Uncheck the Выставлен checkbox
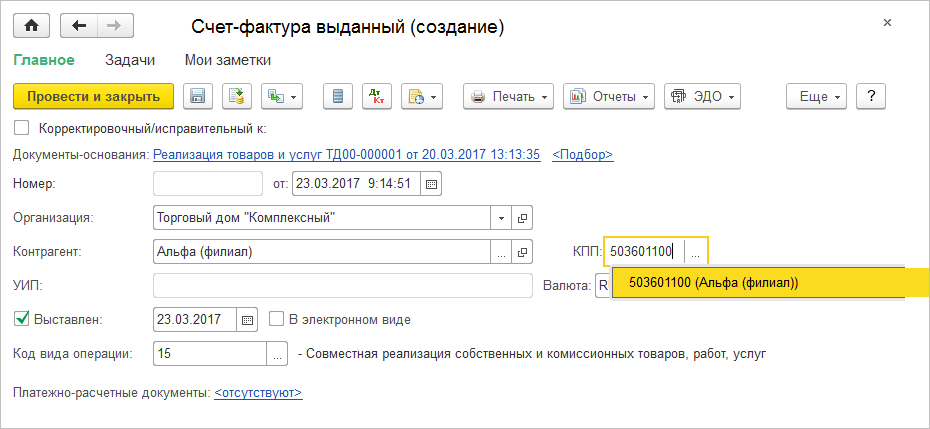930x429 pixels. click(21, 319)
